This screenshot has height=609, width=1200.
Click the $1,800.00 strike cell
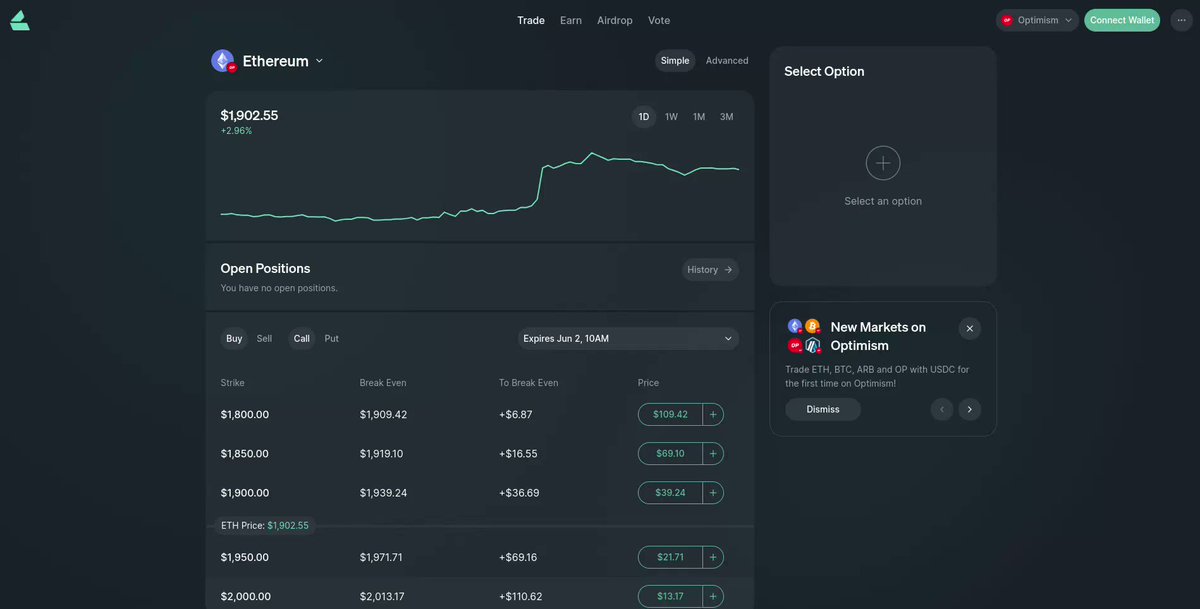[x=245, y=414]
